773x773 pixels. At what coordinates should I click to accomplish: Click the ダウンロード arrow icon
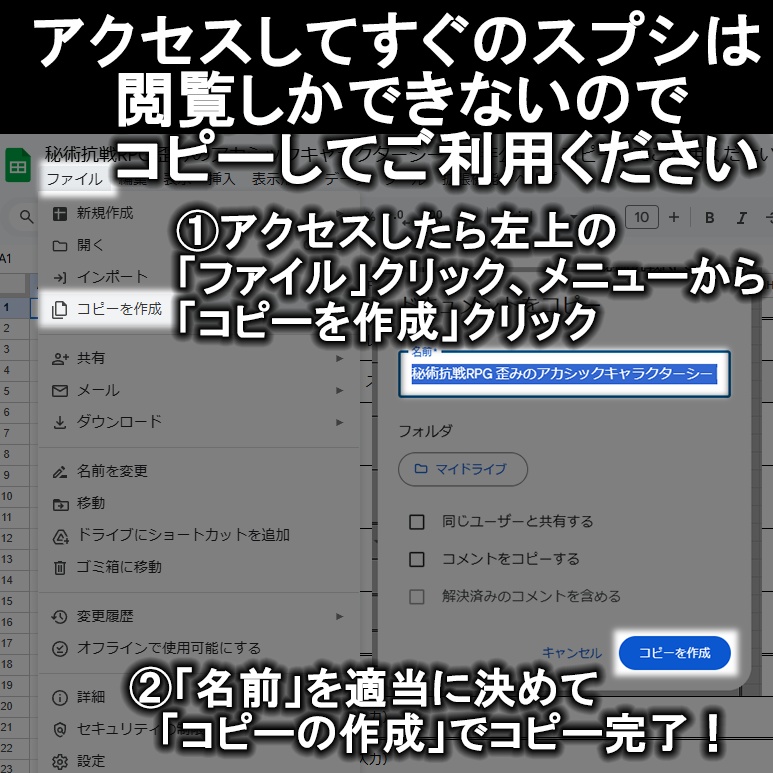pyautogui.click(x=60, y=422)
